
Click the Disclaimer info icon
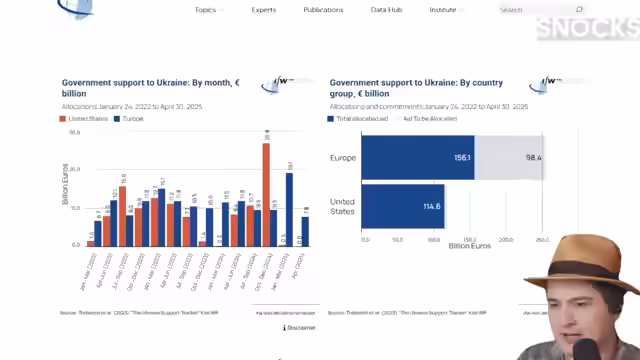tap(284, 328)
